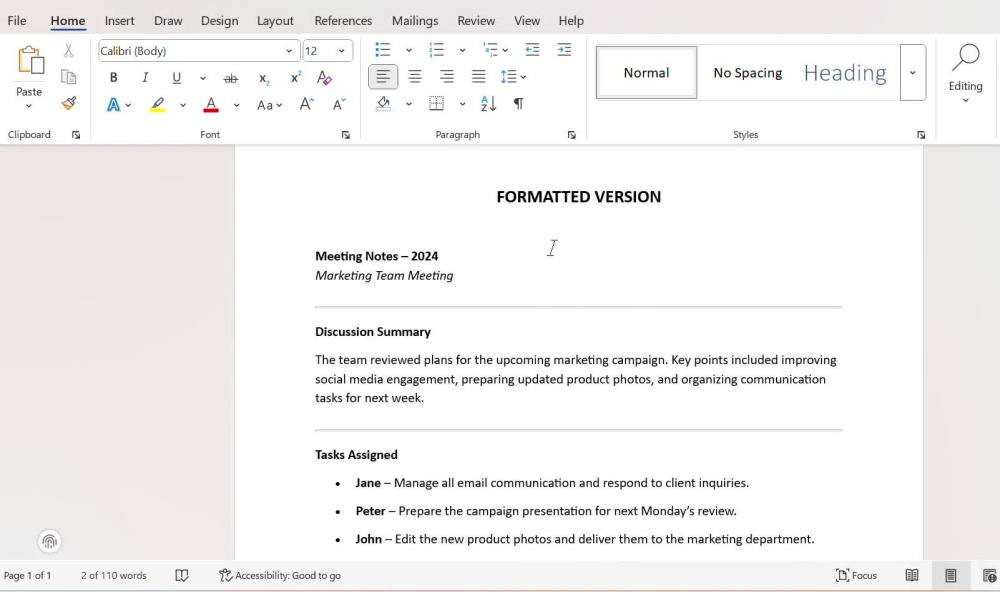Expand the Paste options arrow
The image size is (1000, 592).
tap(29, 106)
